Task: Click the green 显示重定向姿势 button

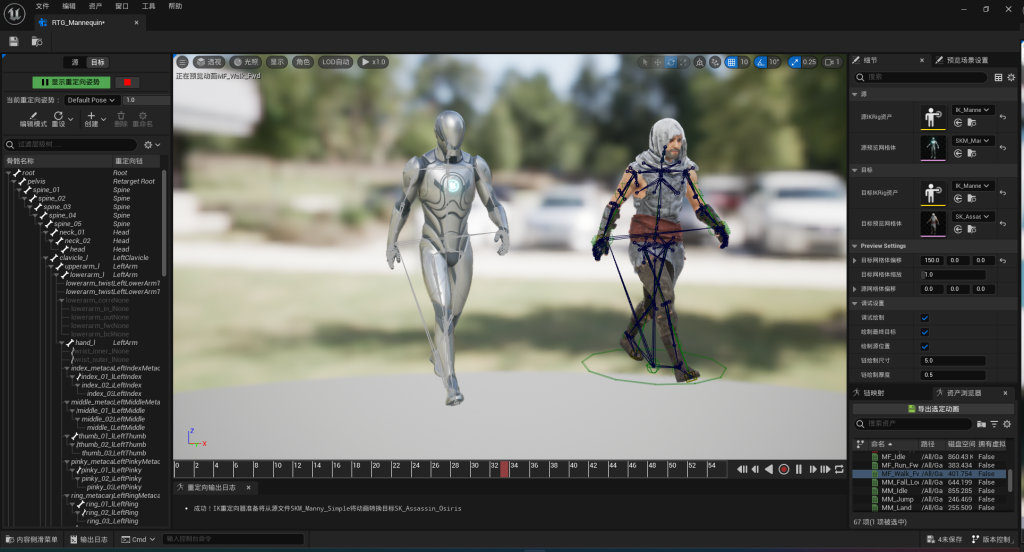Action: click(x=71, y=82)
